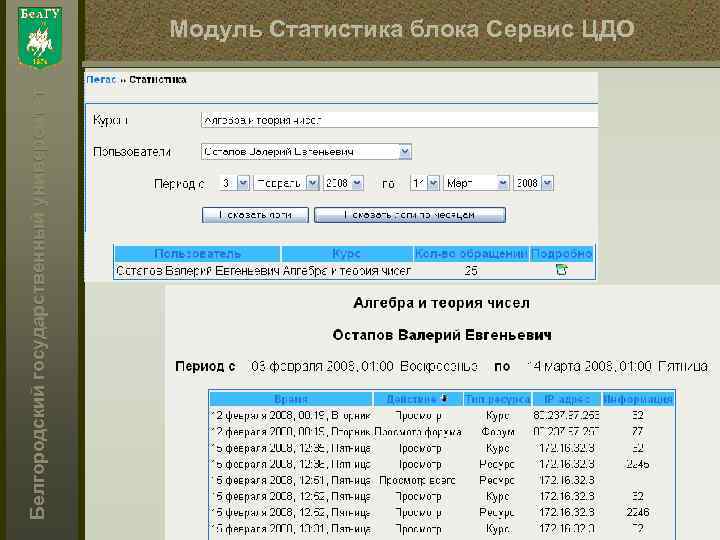Sort log by Тип ресурса column header

click(498, 399)
